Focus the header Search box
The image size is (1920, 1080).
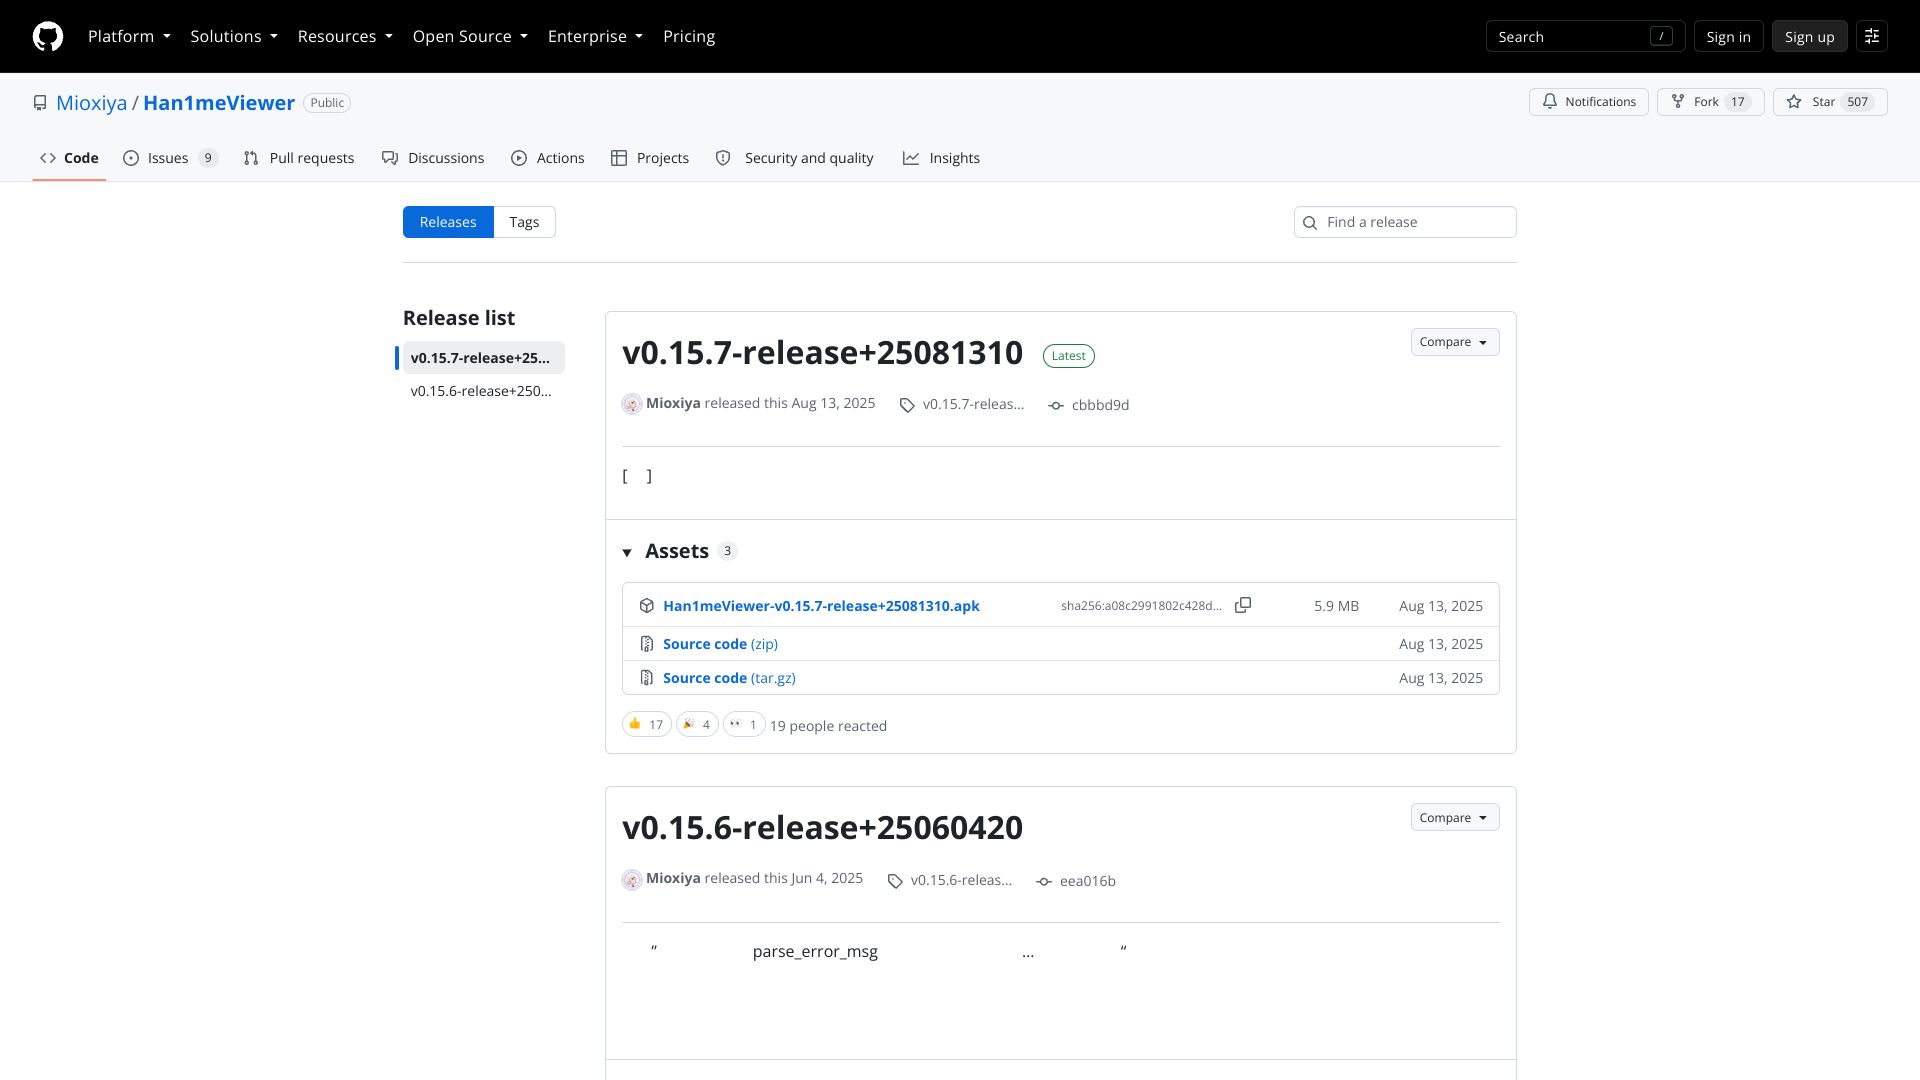(1585, 36)
